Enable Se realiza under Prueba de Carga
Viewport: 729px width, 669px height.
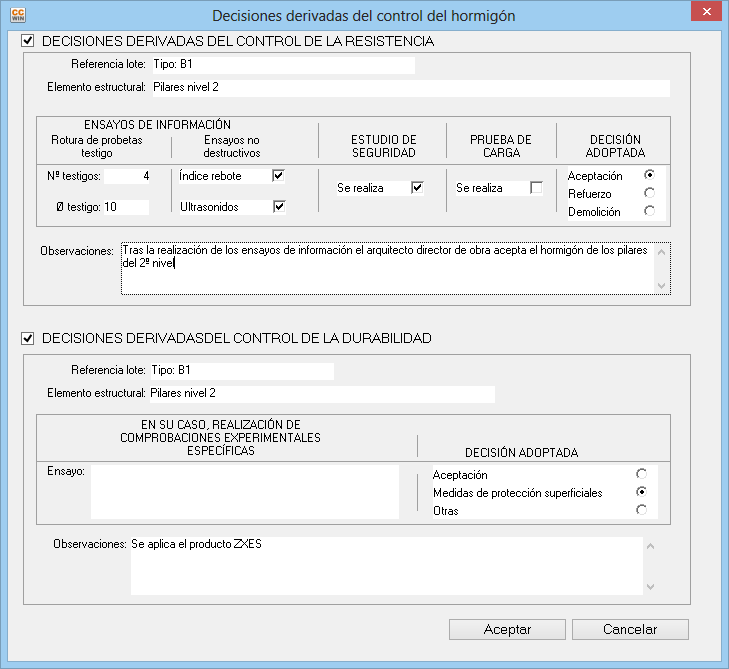coord(536,188)
